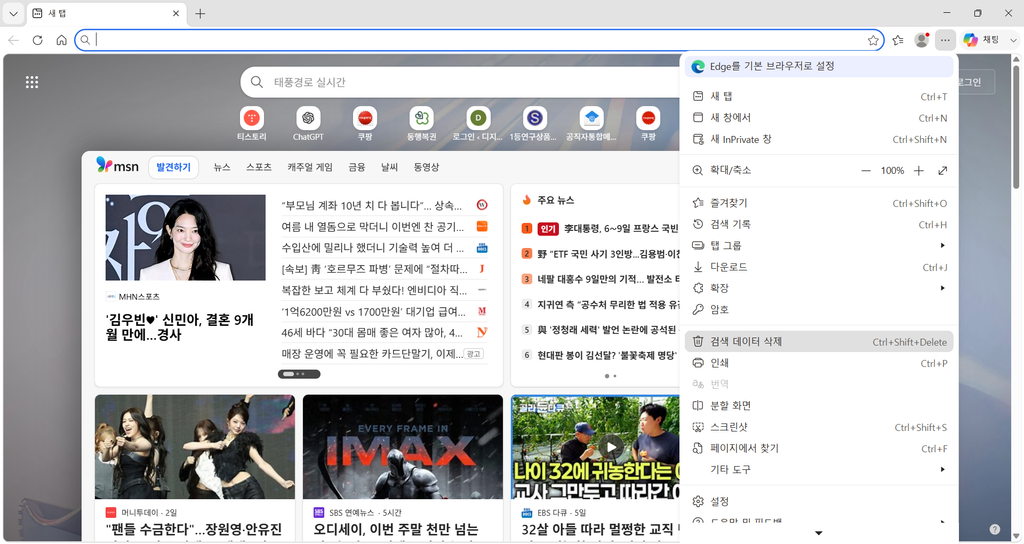Select 페이지에서 찾기 menu entry
This screenshot has height=544, width=1024.
tap(819, 449)
